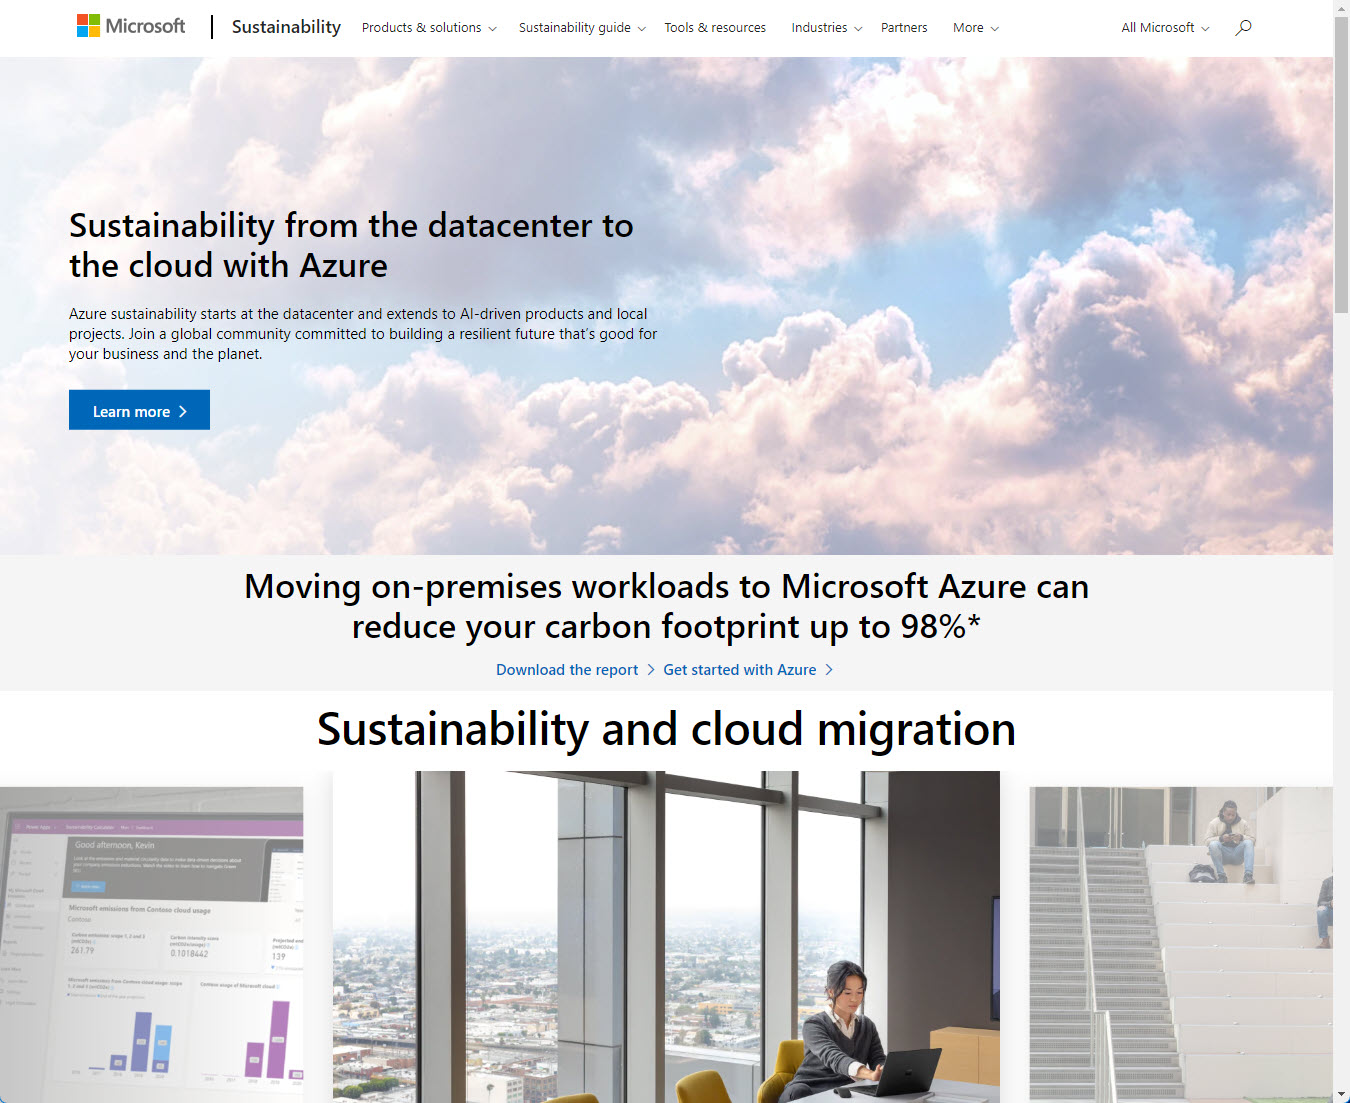The image size is (1350, 1103).
Task: Click Download the report link
Action: click(x=567, y=670)
